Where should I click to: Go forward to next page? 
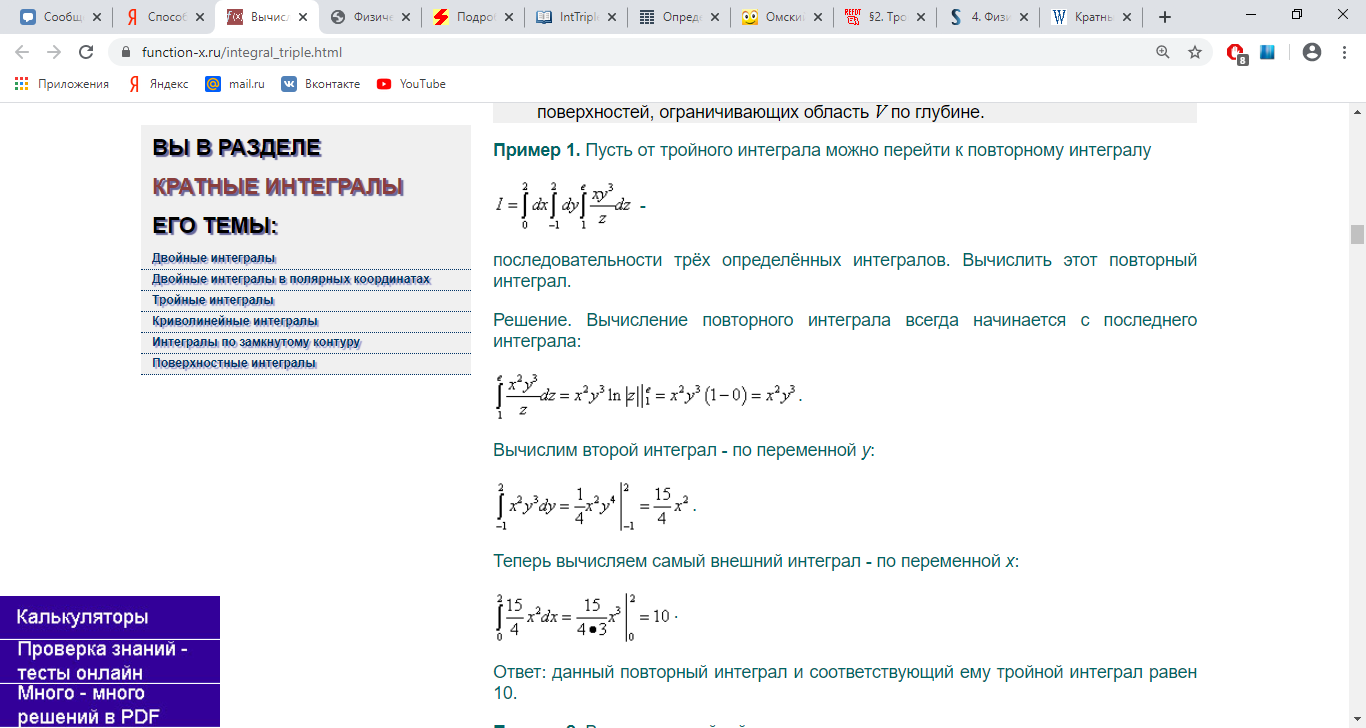pyautogui.click(x=54, y=52)
